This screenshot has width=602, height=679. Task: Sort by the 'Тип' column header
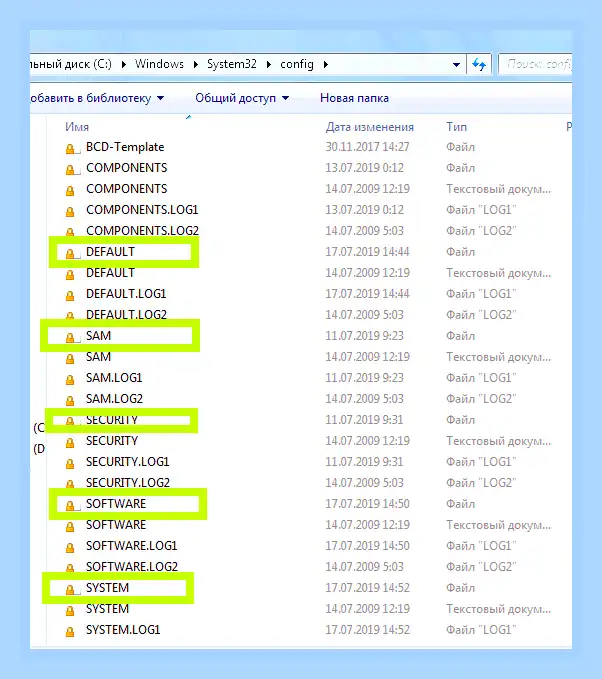click(456, 127)
